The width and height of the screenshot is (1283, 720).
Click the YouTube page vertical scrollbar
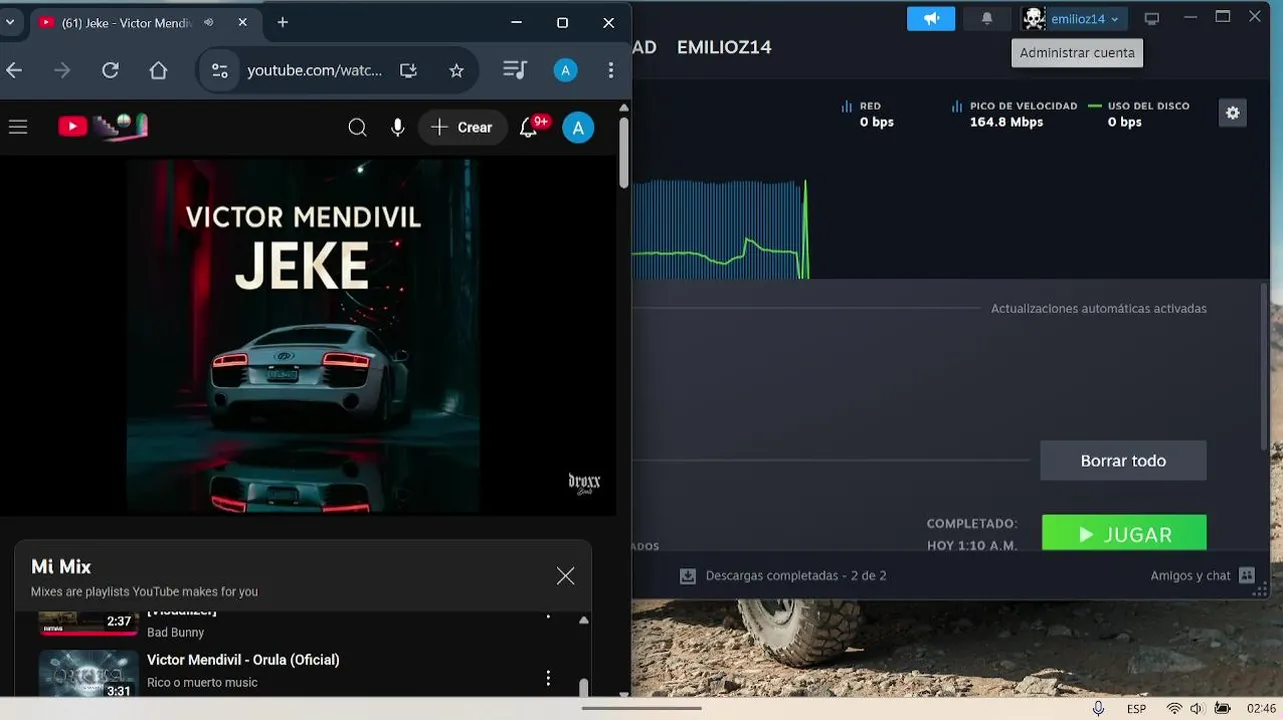click(624, 152)
